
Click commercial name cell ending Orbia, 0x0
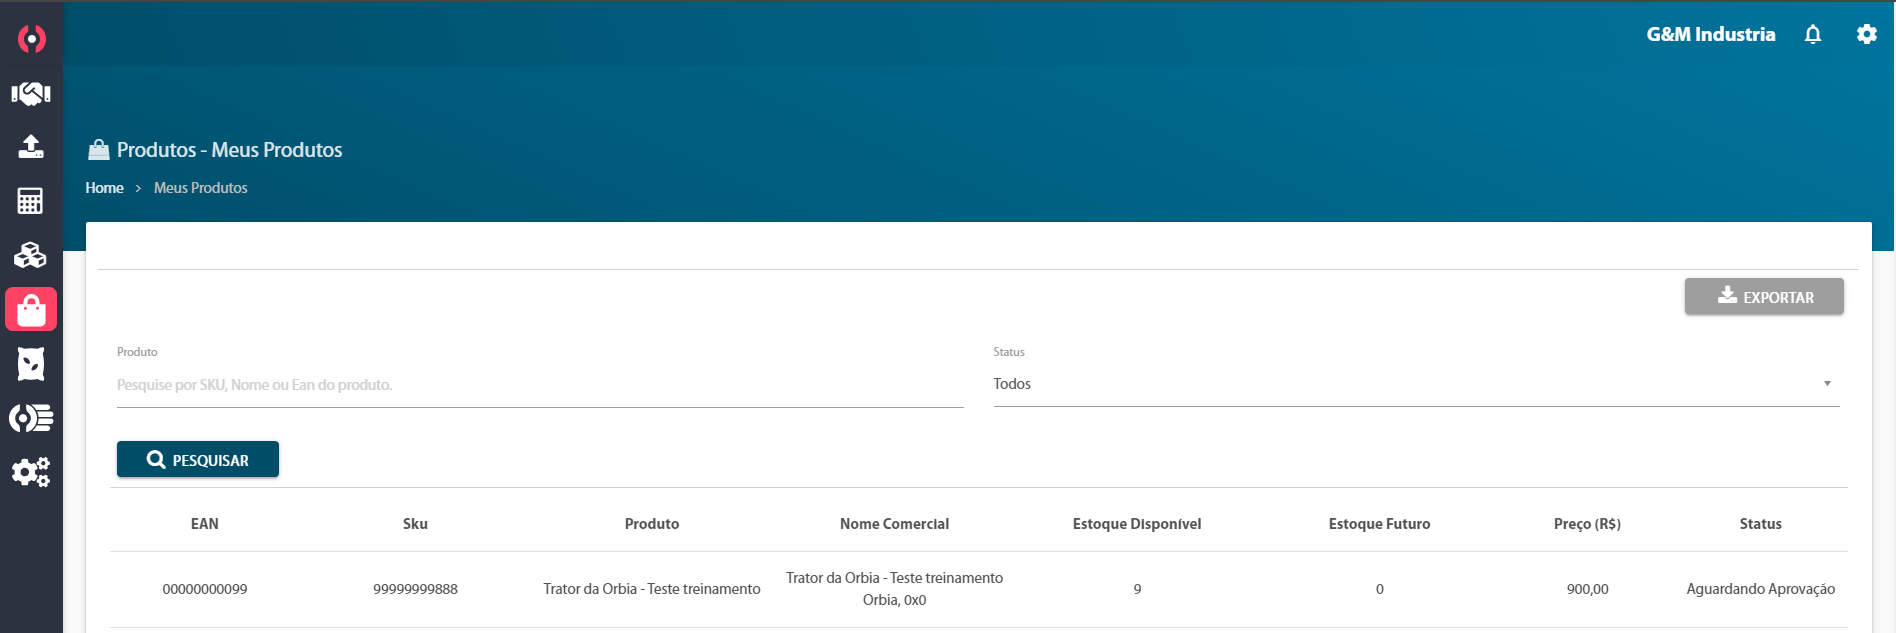pyautogui.click(x=894, y=589)
